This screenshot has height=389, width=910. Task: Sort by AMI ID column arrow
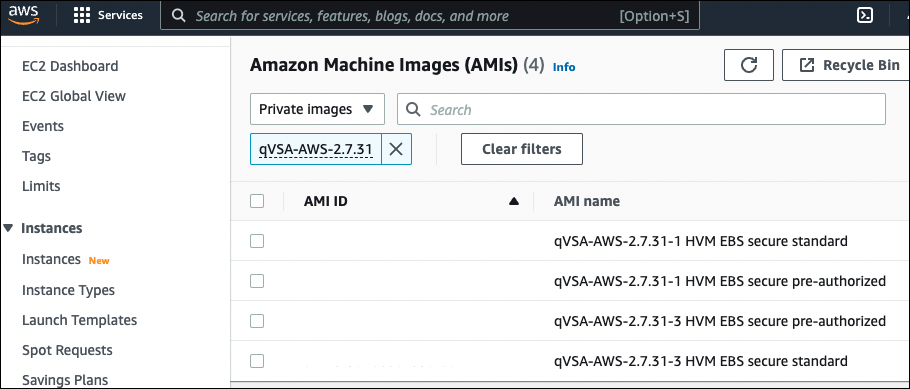click(x=513, y=201)
